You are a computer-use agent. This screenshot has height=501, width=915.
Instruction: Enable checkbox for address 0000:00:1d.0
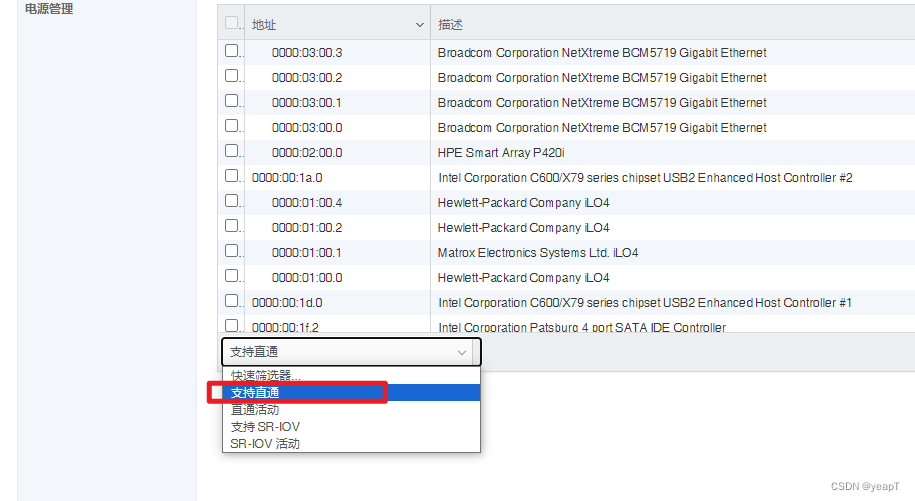point(231,301)
